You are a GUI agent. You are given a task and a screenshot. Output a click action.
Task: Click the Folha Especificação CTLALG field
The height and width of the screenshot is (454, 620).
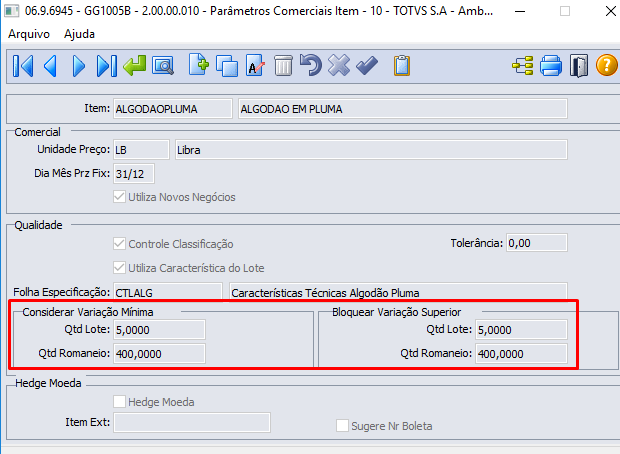pyautogui.click(x=168, y=292)
